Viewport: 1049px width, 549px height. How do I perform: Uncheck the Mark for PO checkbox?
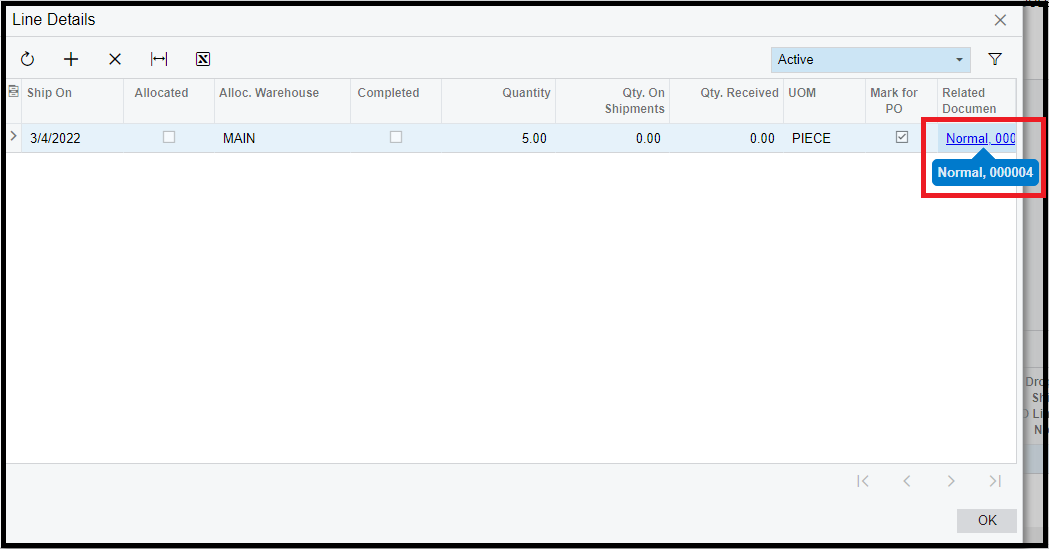tap(902, 138)
